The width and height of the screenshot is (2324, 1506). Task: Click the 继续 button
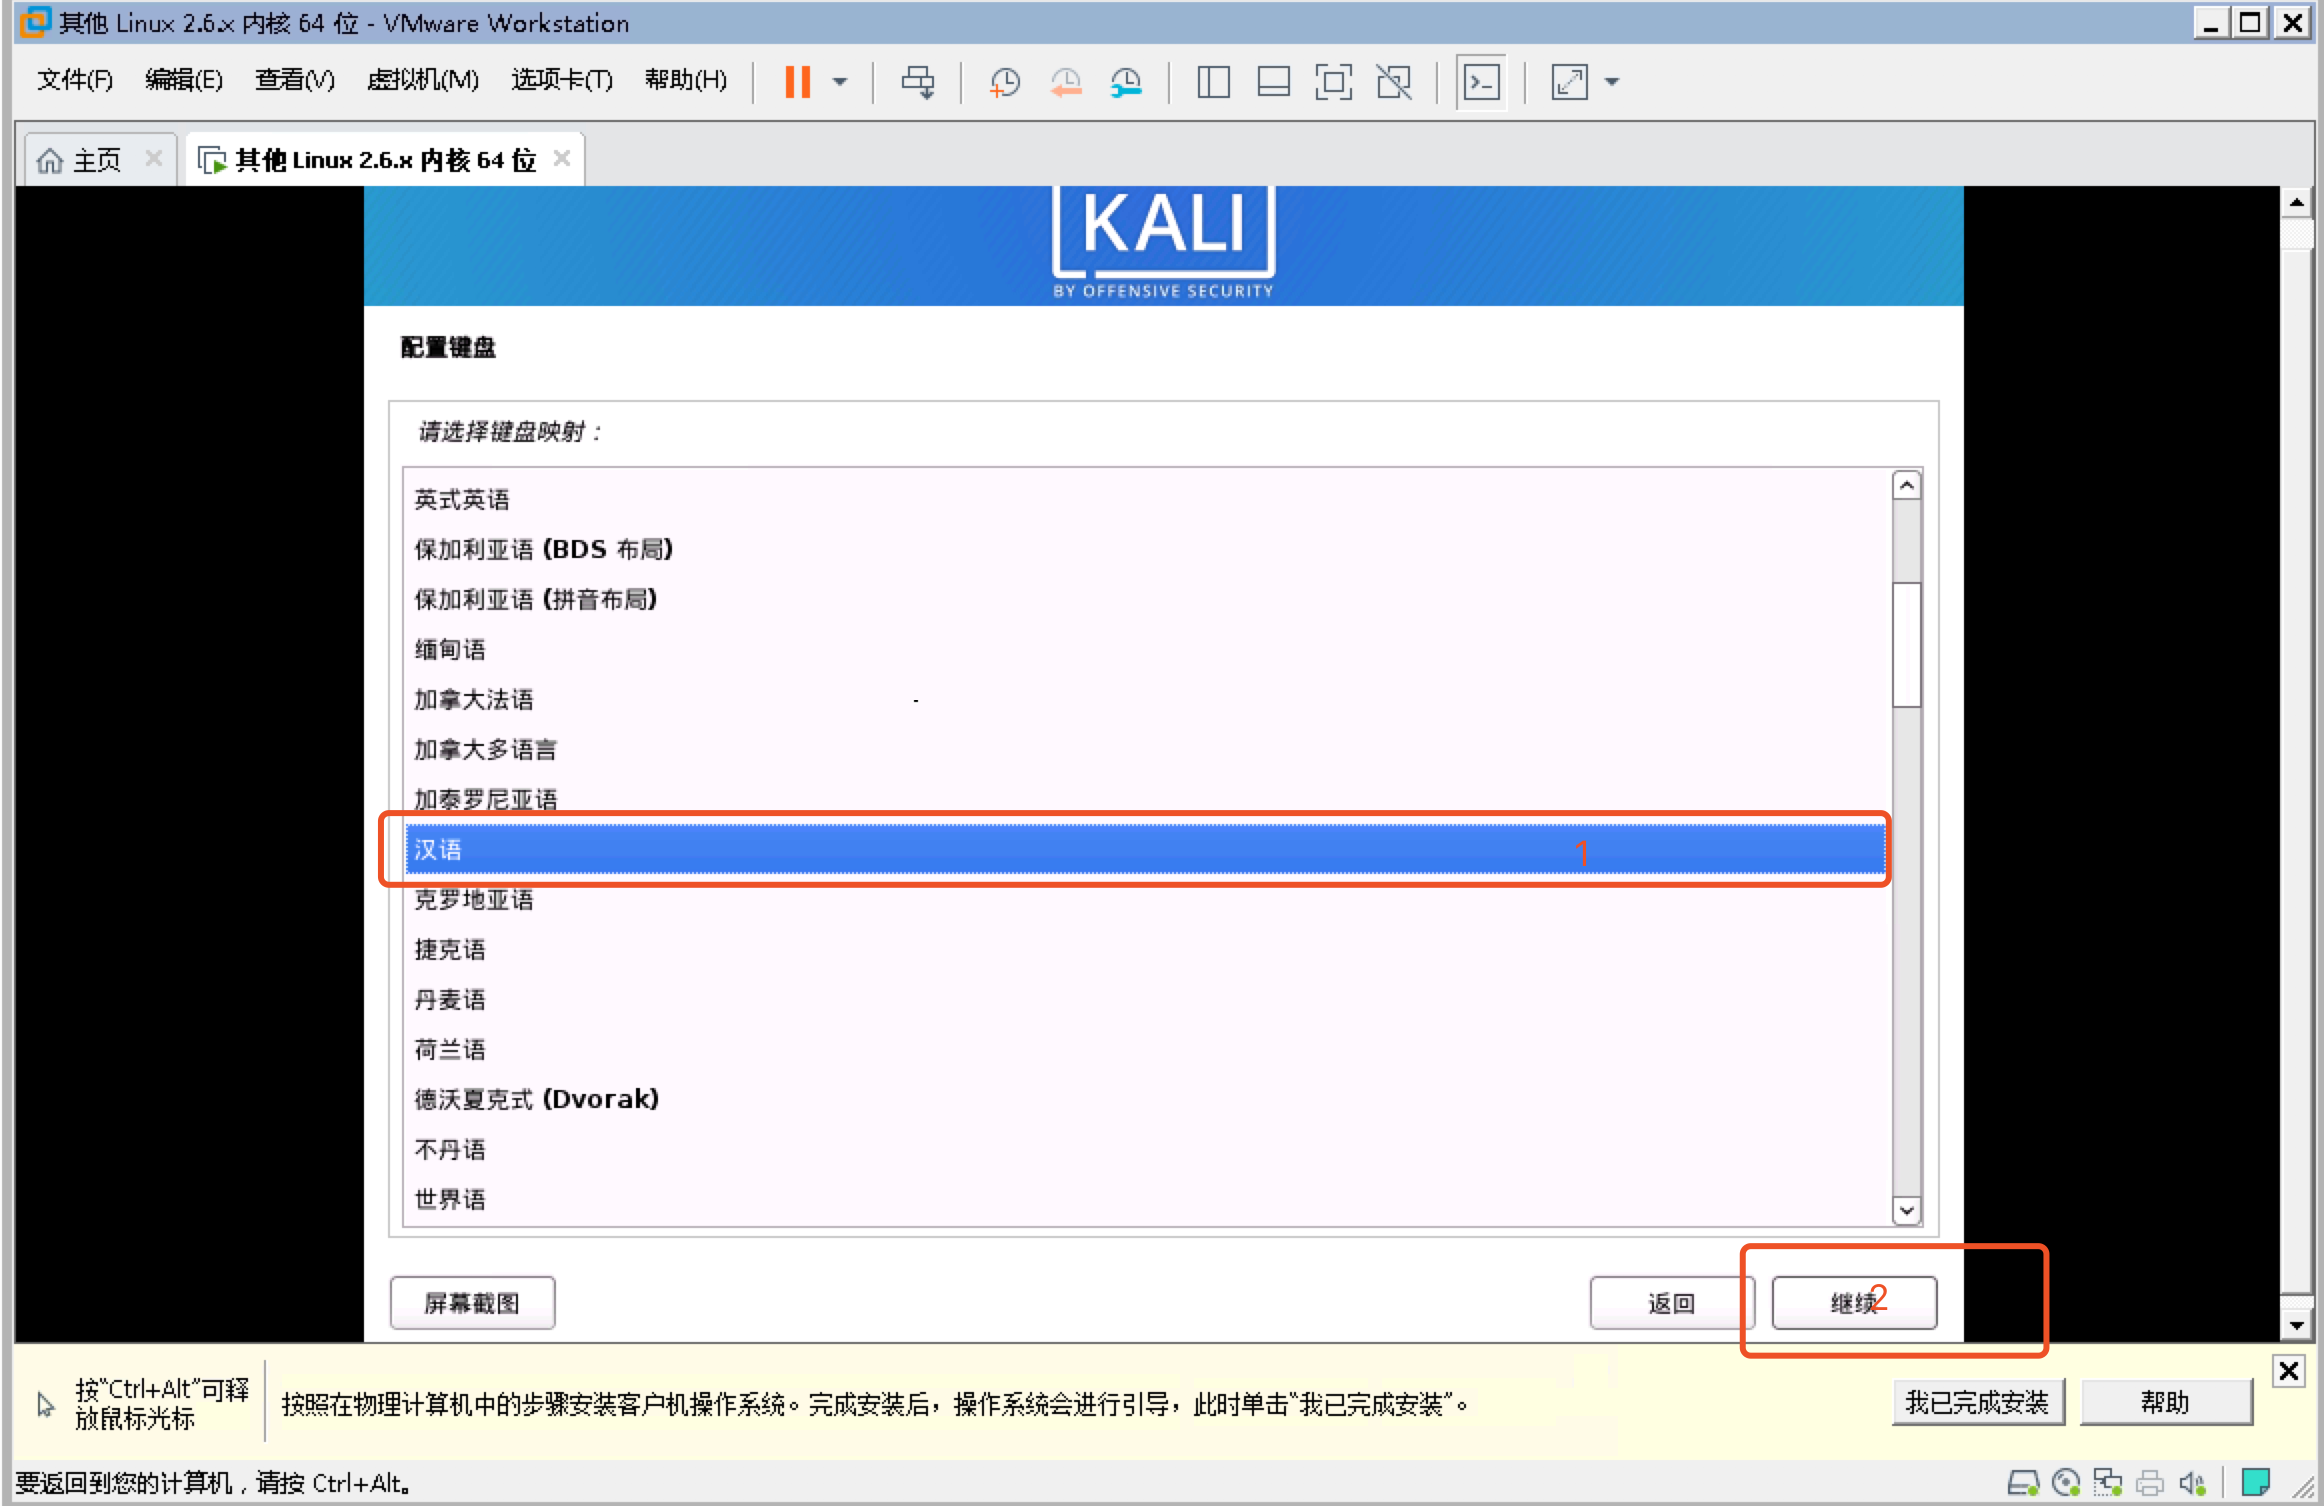[x=1853, y=1302]
